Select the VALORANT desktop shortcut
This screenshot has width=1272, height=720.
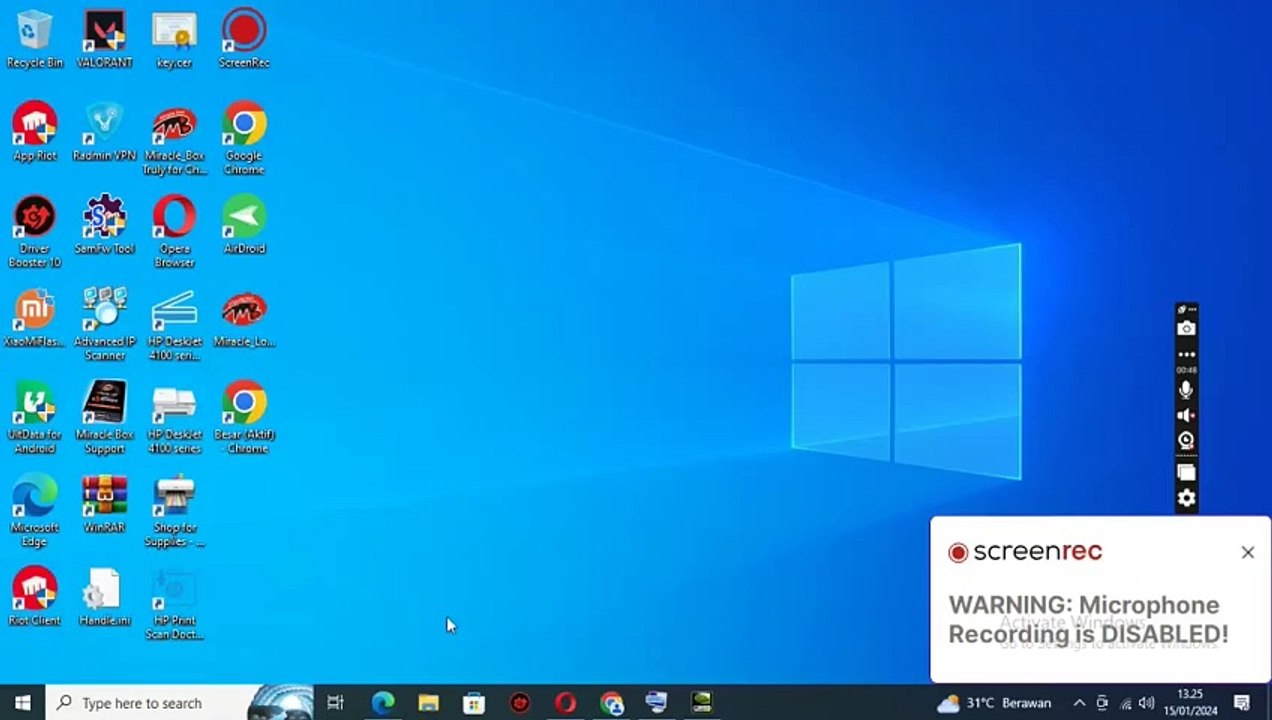pos(104,40)
